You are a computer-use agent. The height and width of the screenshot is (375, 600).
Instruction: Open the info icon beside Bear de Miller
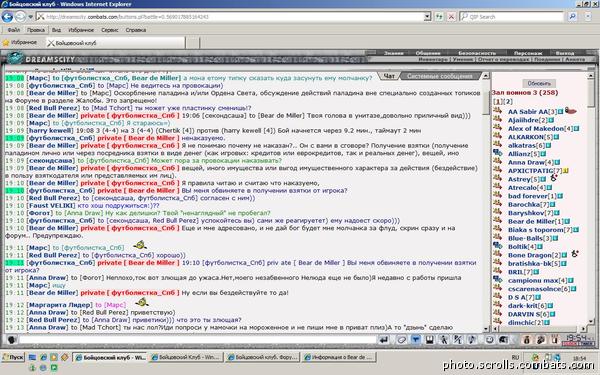567,222
